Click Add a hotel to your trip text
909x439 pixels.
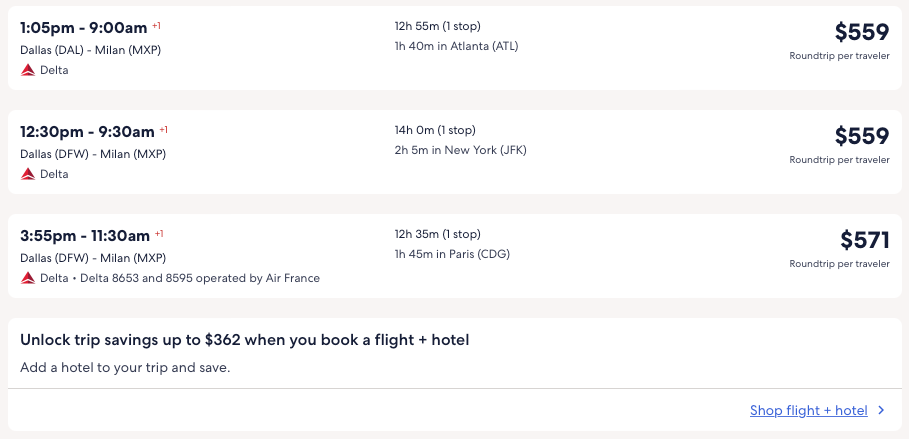pyautogui.click(x=125, y=367)
